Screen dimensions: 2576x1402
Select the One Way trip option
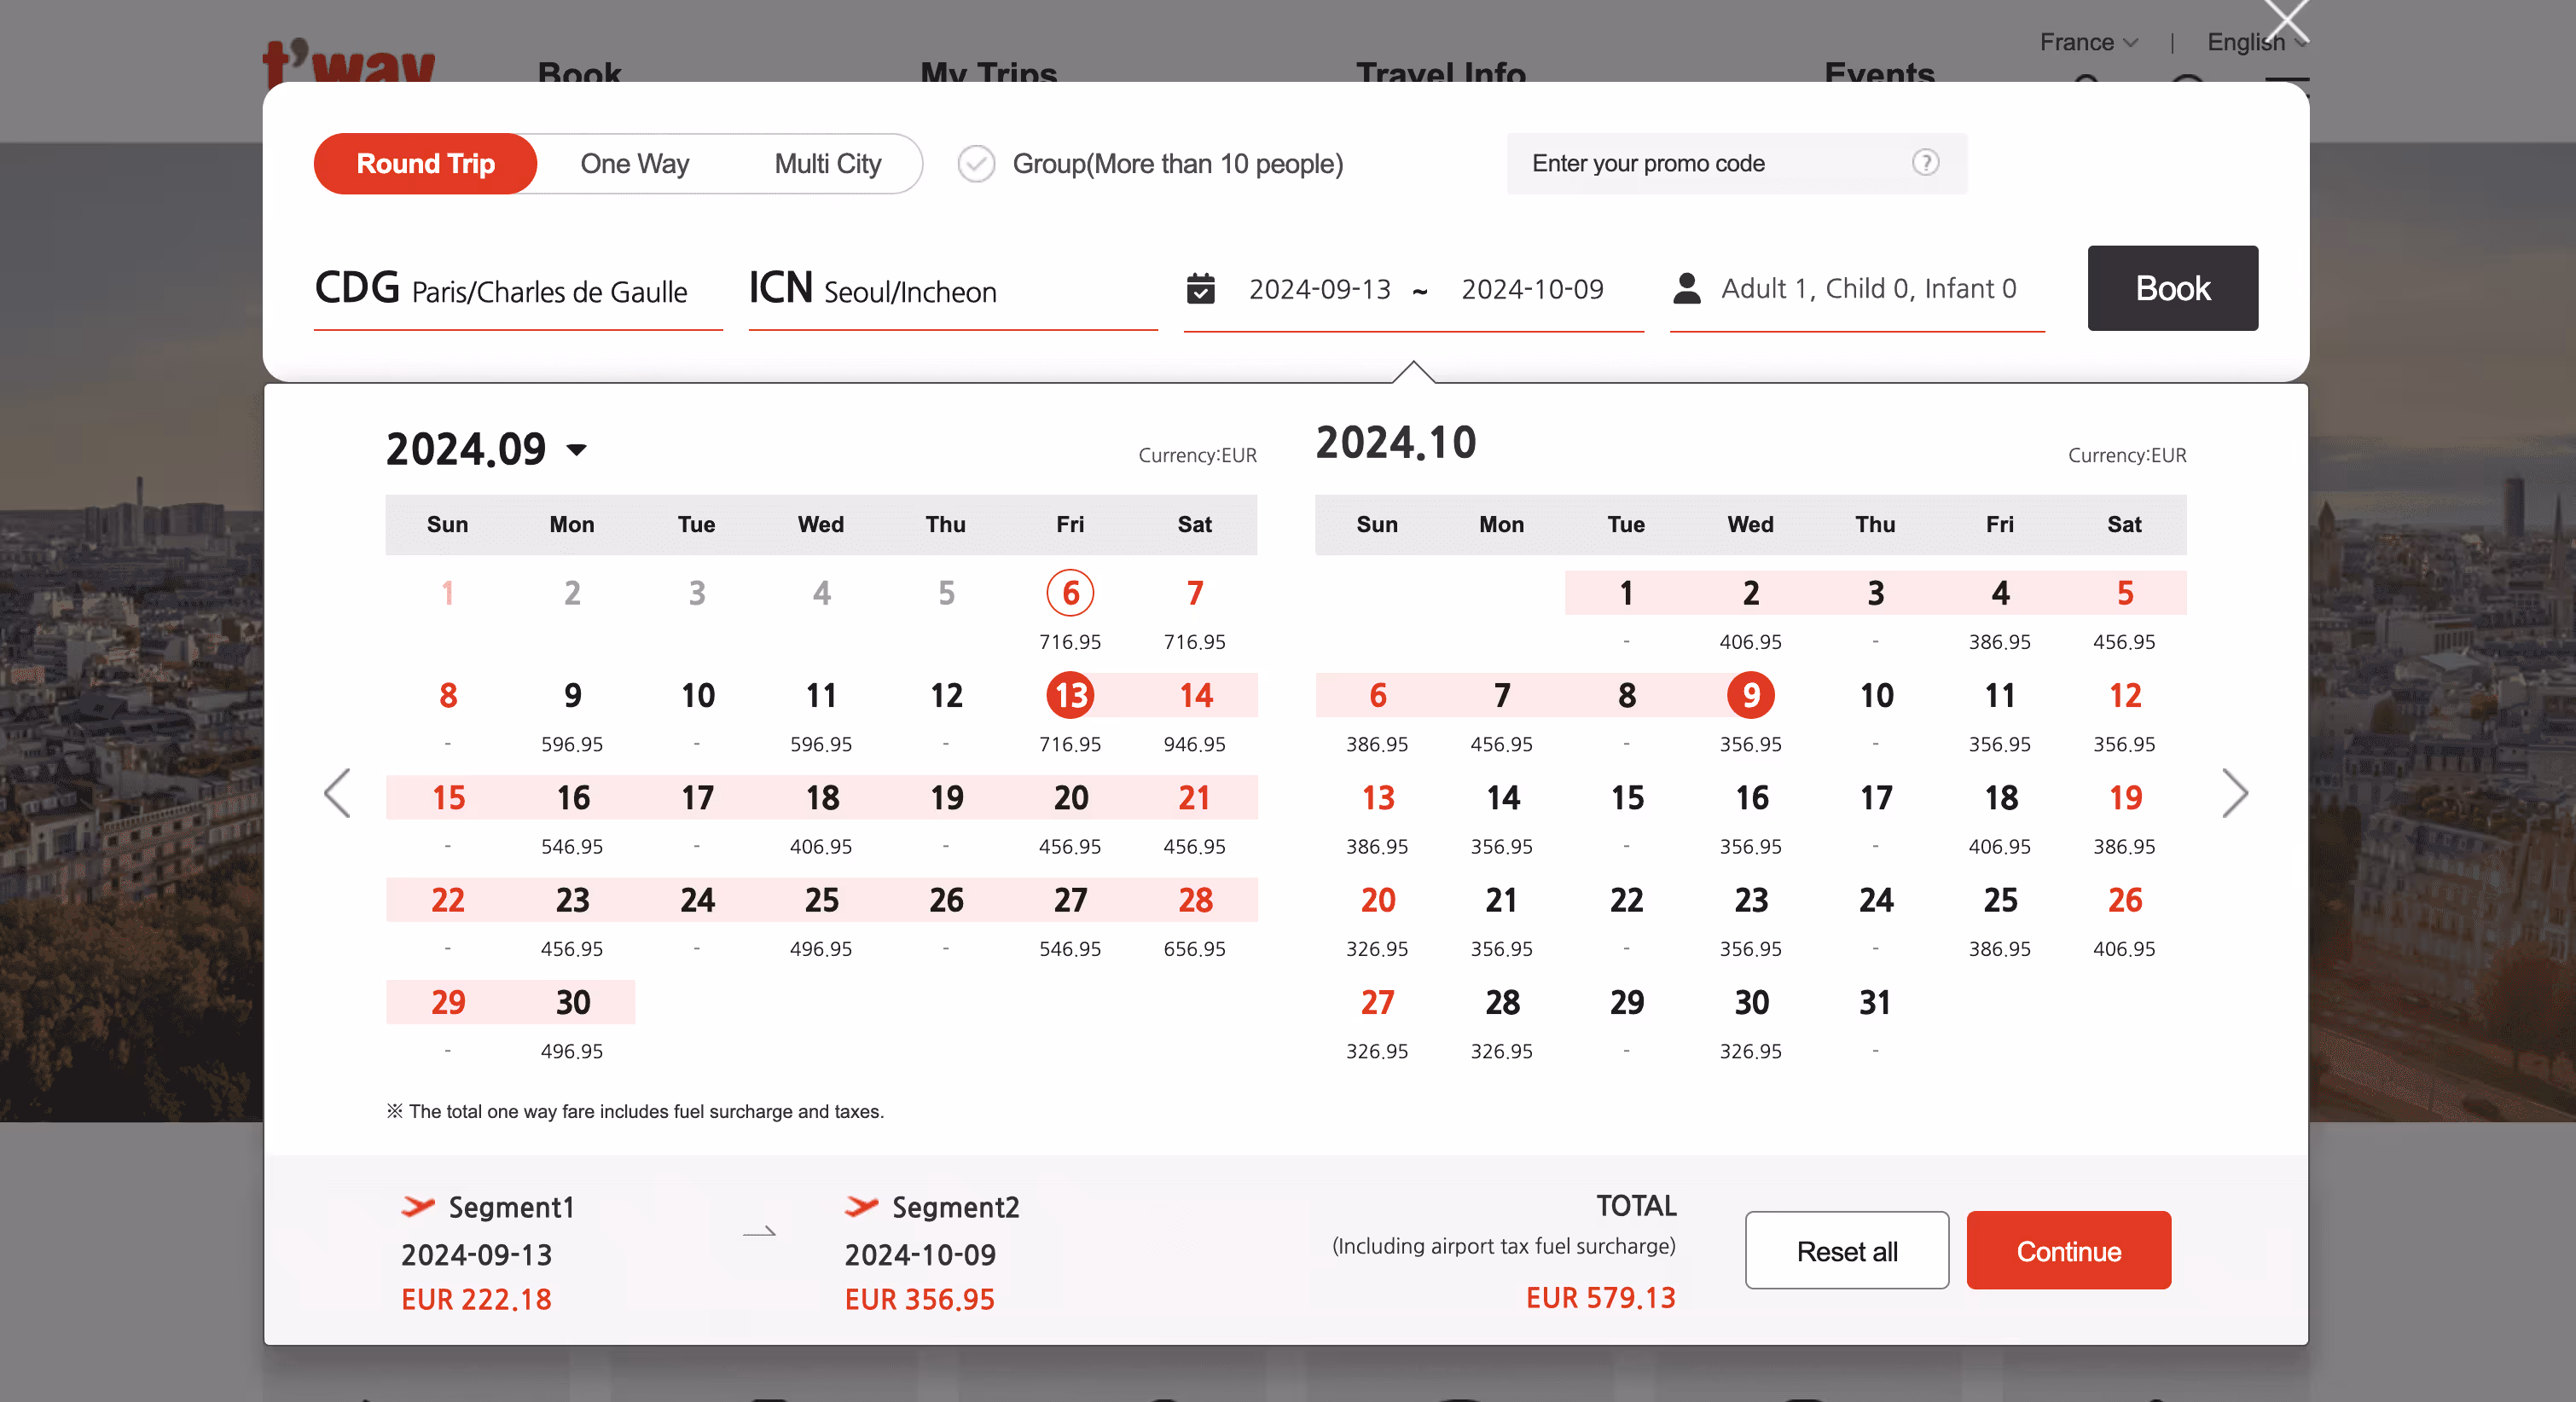[634, 164]
